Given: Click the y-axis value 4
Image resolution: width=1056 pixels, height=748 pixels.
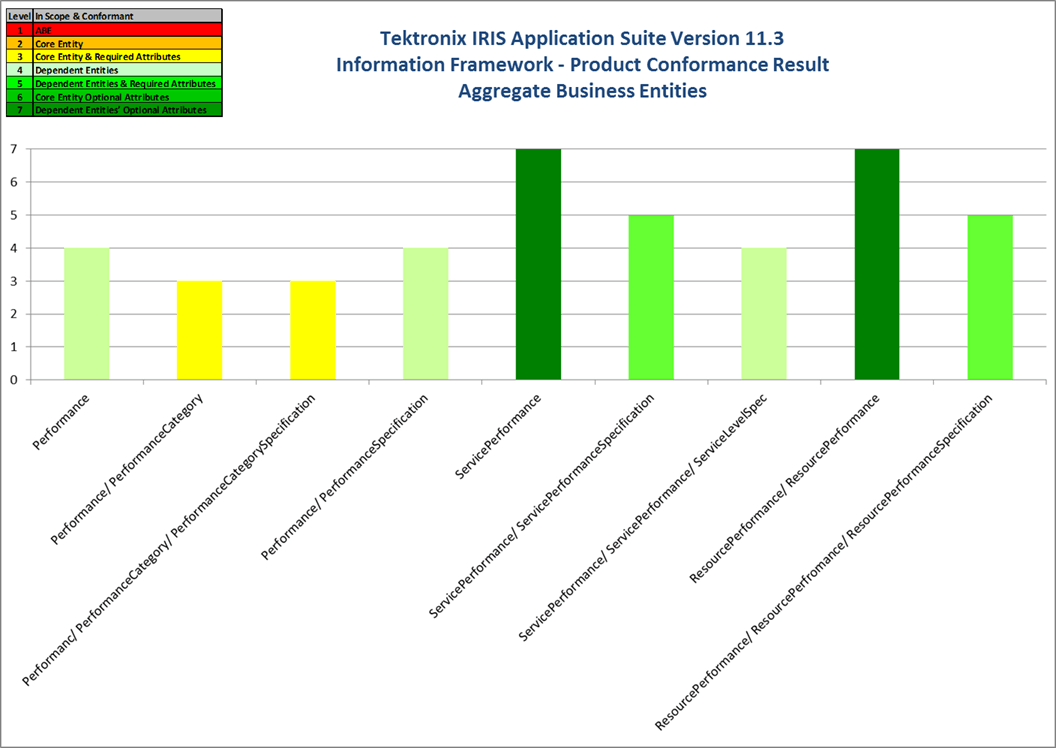Looking at the screenshot, I should pyautogui.click(x=13, y=248).
